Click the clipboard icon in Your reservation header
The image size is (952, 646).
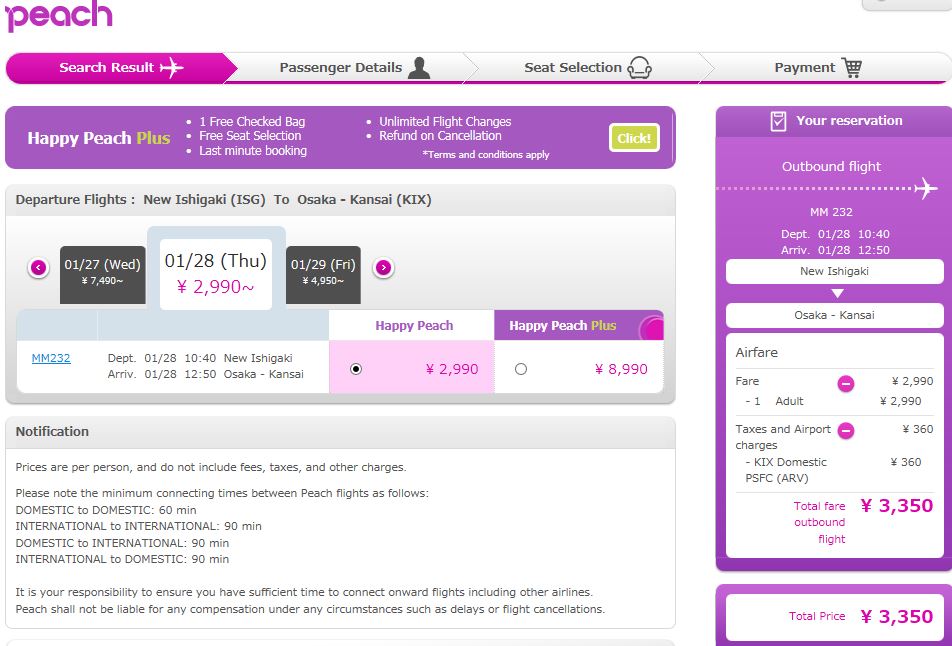pyautogui.click(x=778, y=121)
